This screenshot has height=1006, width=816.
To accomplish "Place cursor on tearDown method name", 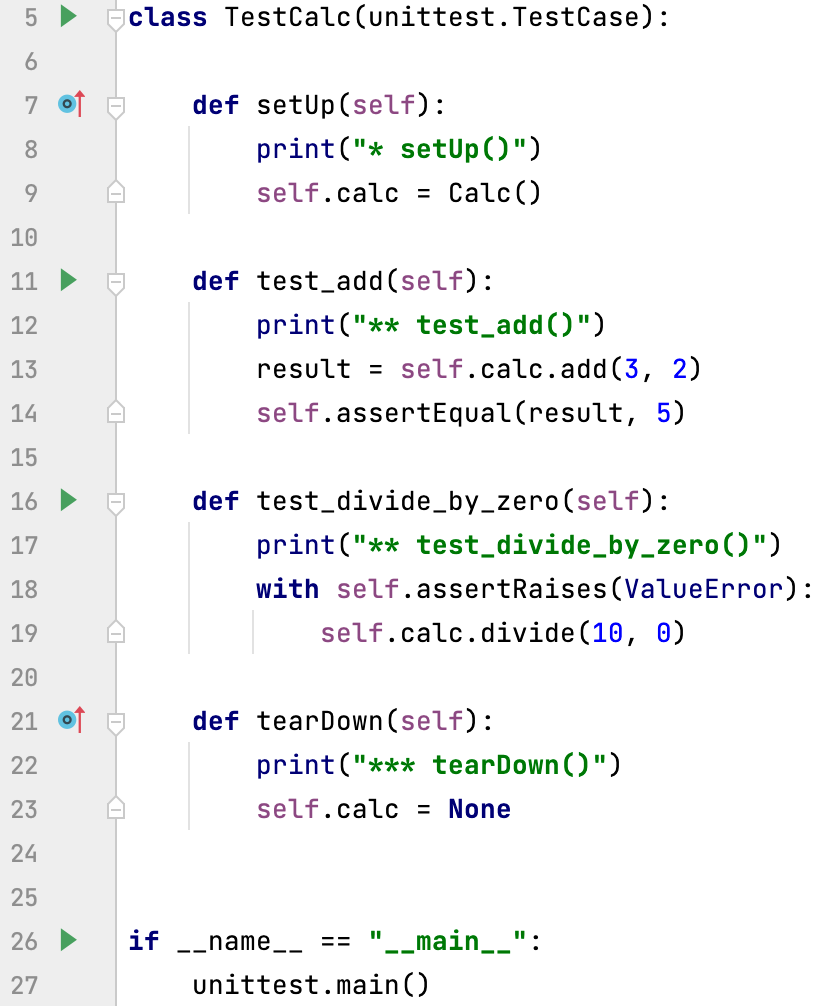I will [x=319, y=721].
